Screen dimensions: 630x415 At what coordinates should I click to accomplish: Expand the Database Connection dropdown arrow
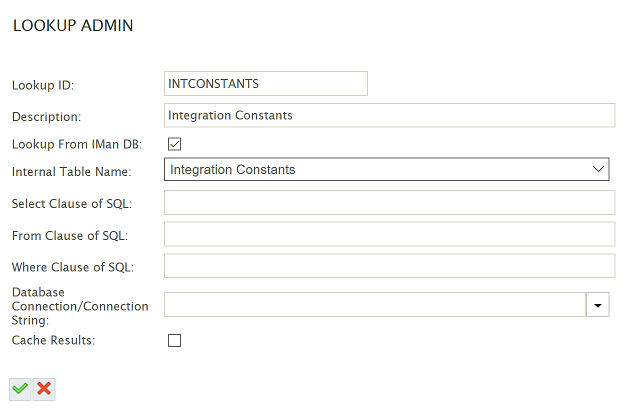point(598,305)
